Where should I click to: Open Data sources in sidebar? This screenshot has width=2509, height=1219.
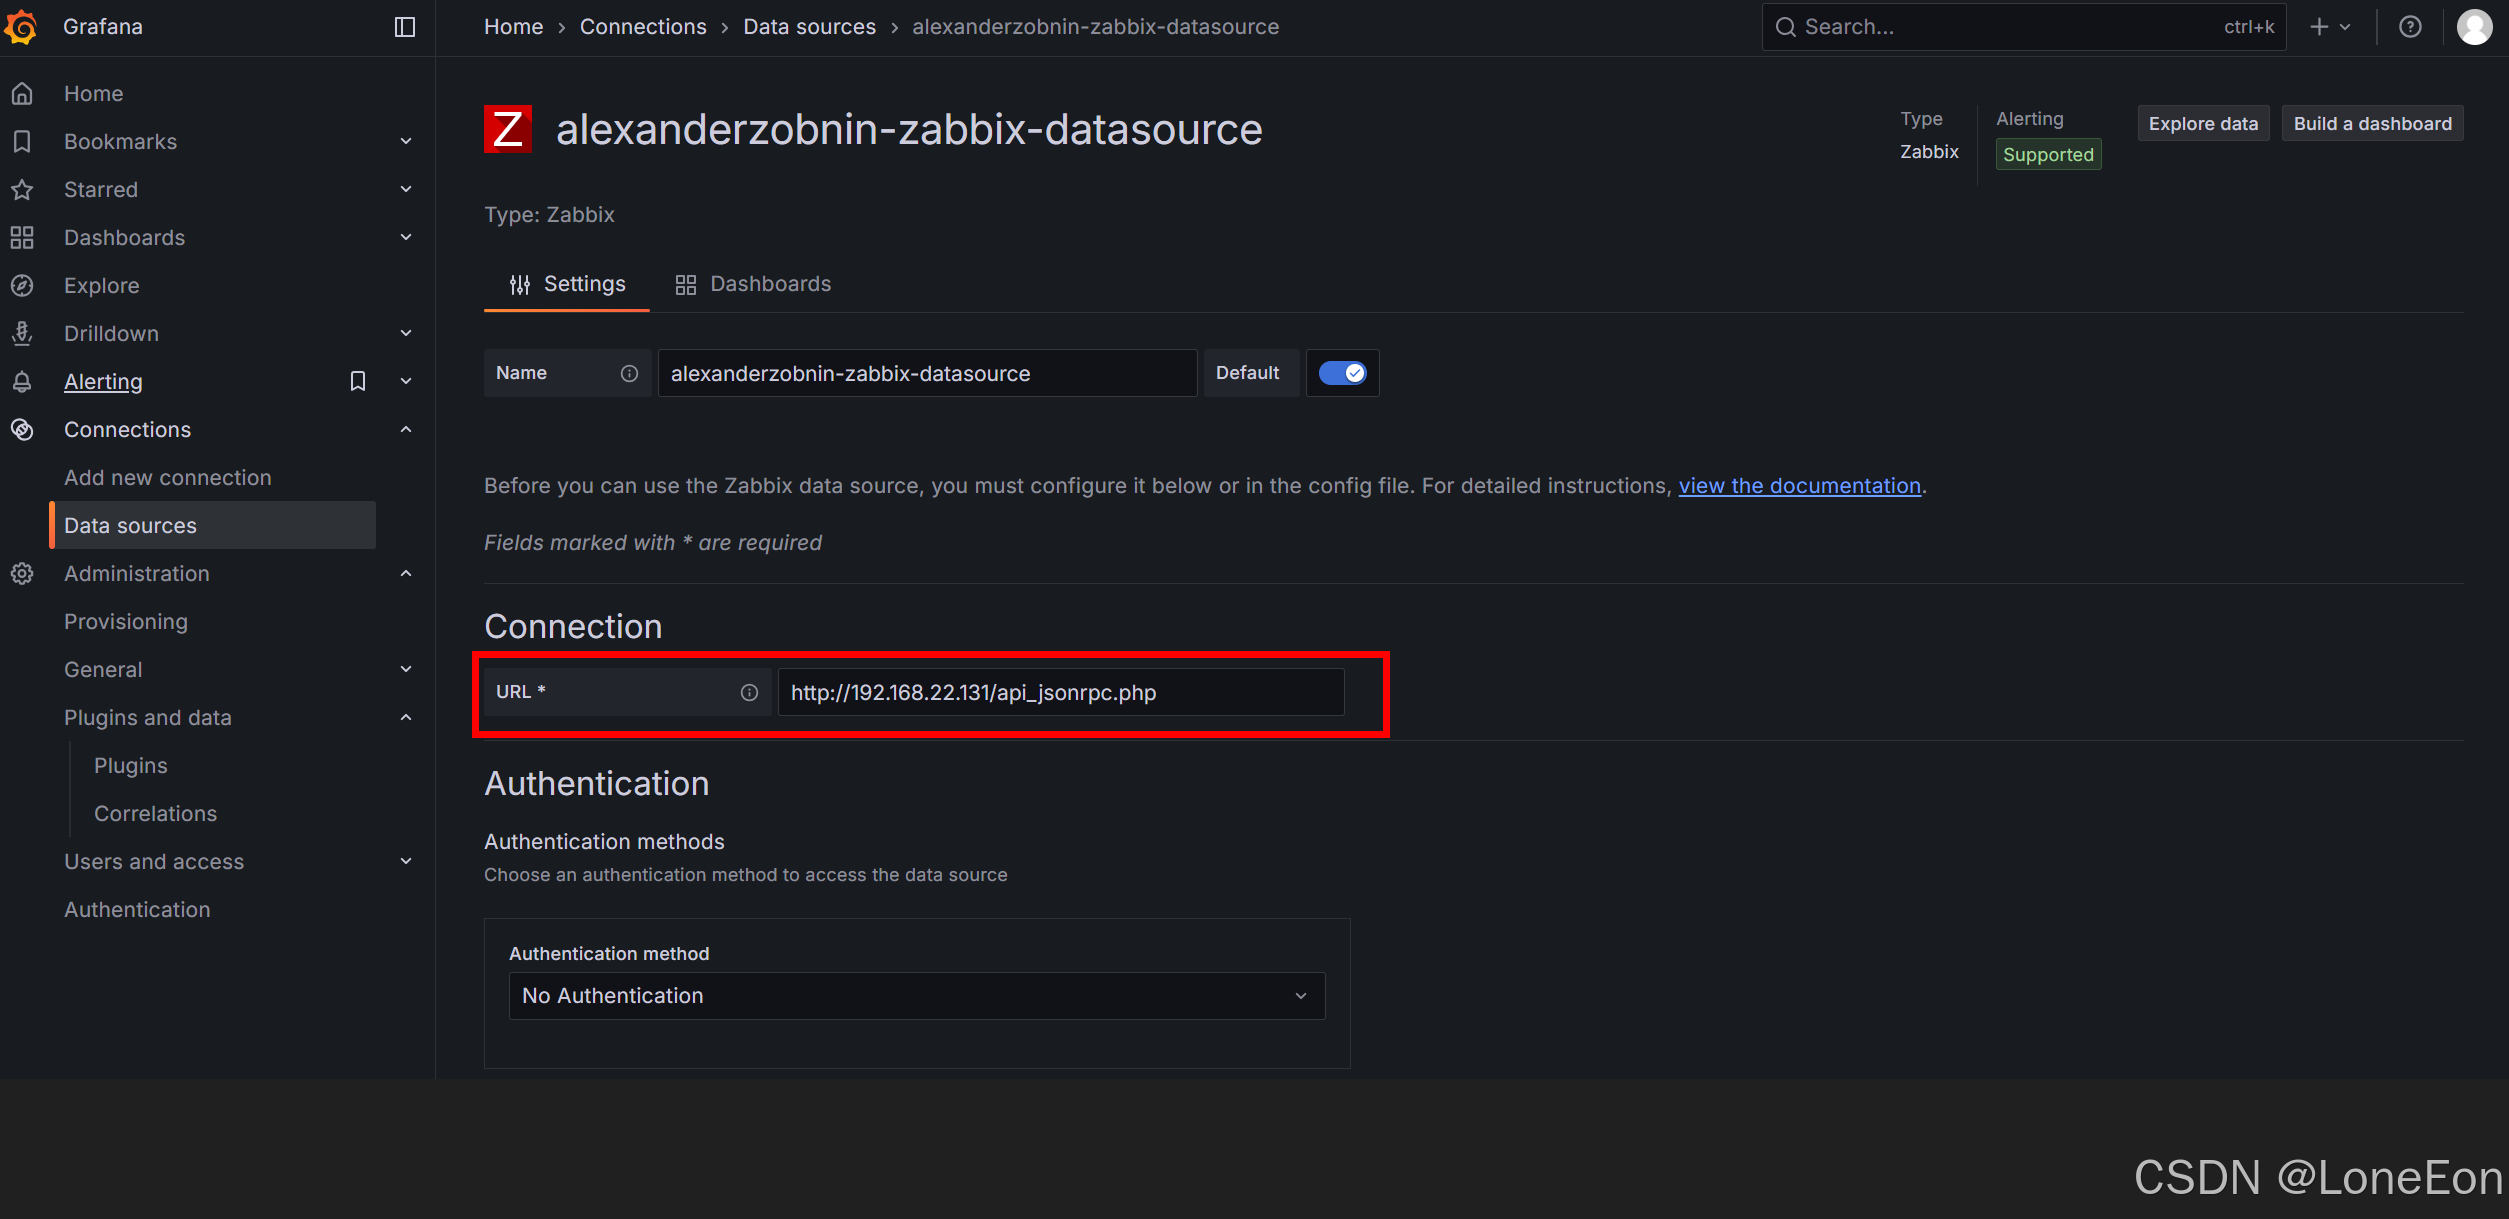[x=213, y=525]
